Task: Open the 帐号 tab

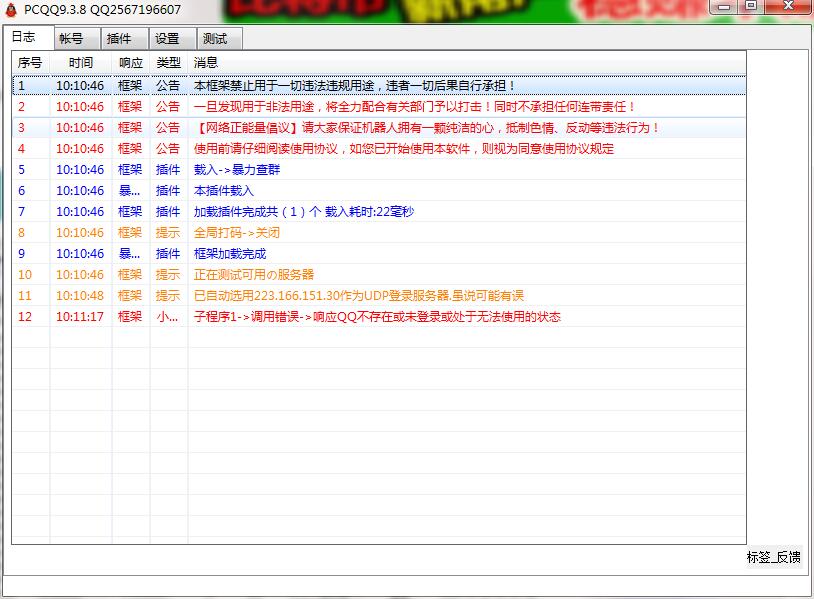Action: [71, 39]
